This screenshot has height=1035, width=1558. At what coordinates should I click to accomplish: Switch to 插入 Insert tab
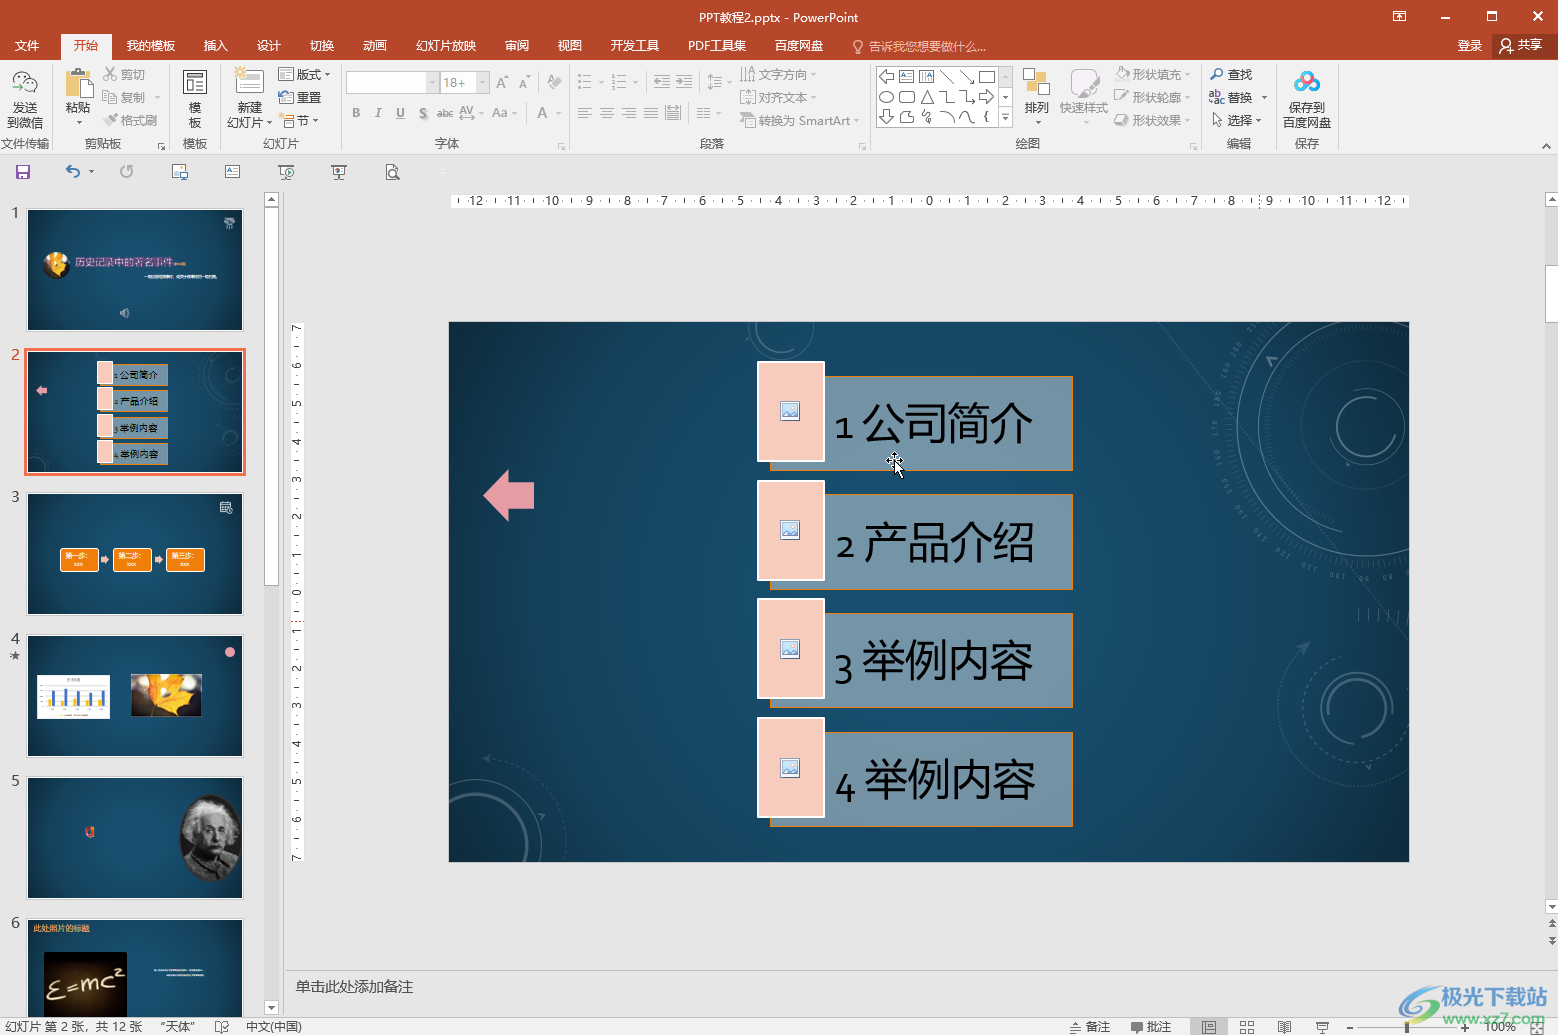(x=216, y=46)
